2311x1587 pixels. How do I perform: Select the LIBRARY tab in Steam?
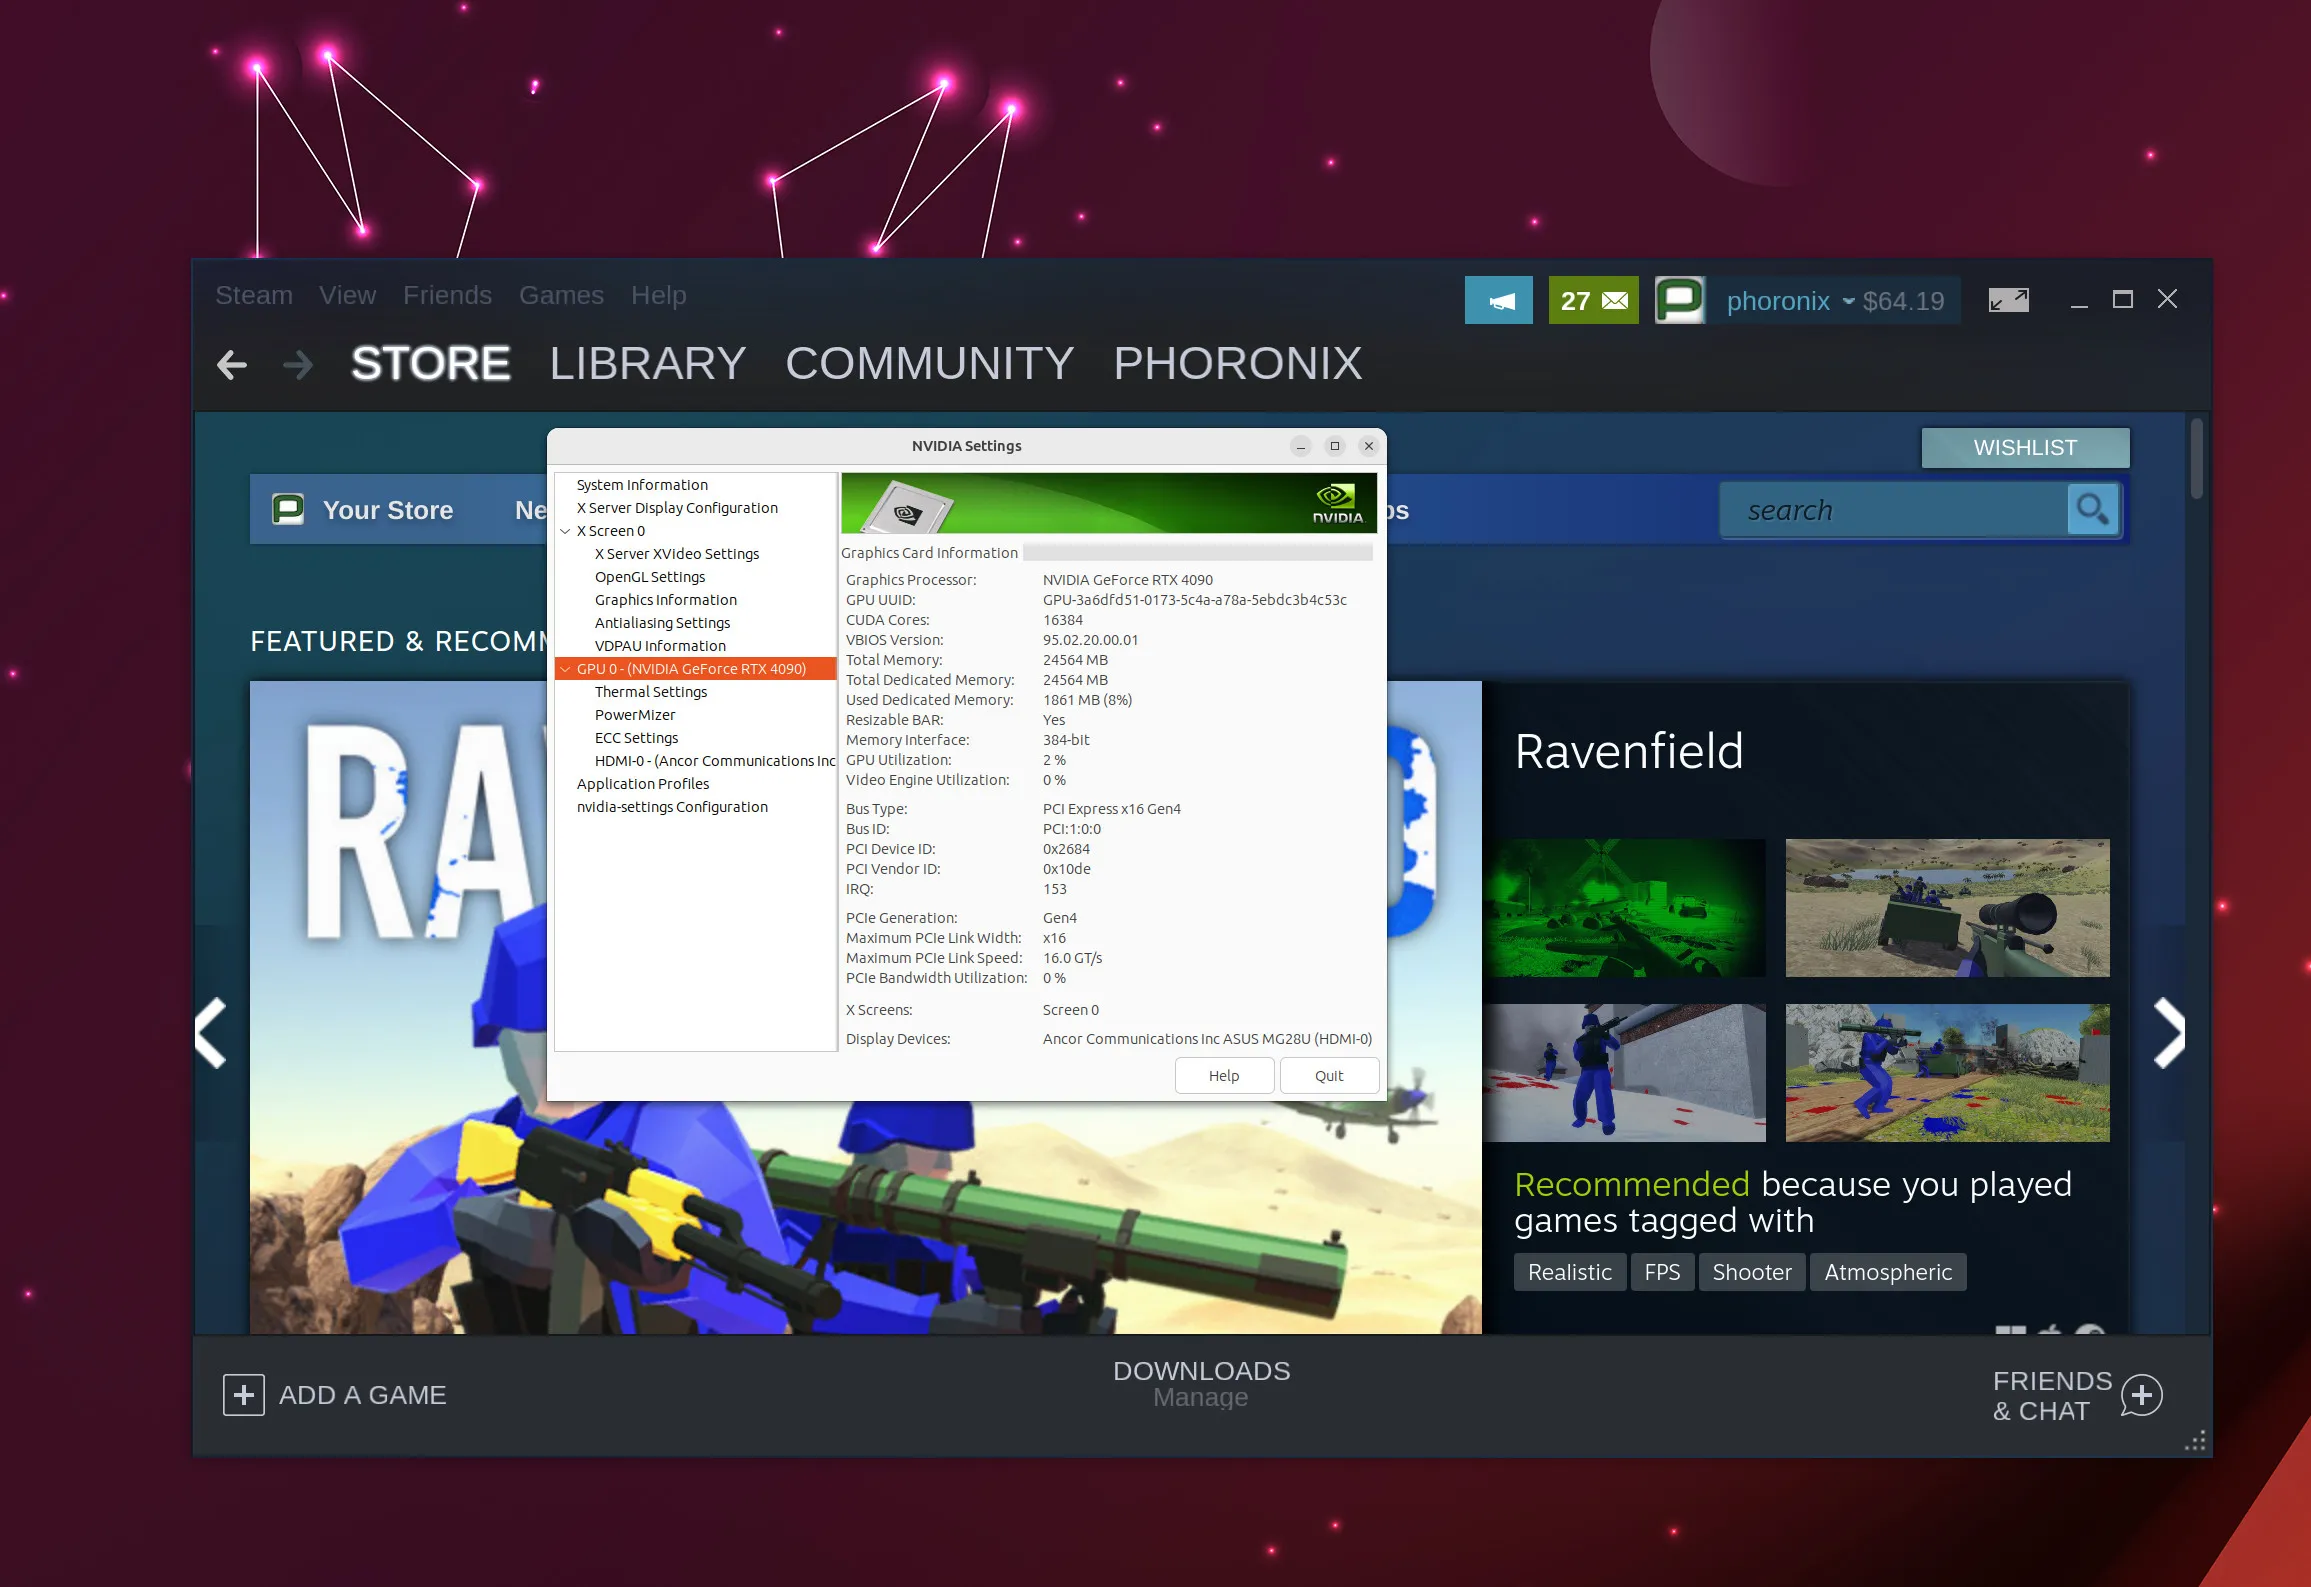pos(643,363)
